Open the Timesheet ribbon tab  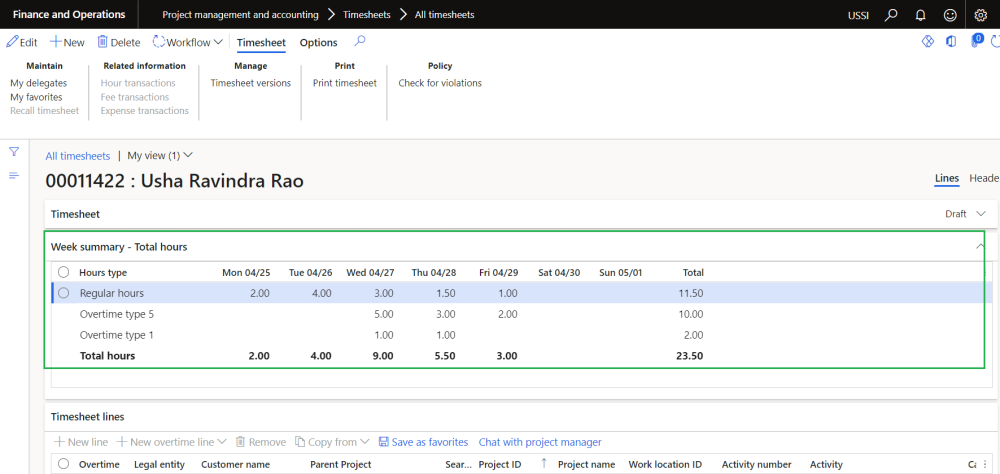pyautogui.click(x=261, y=43)
